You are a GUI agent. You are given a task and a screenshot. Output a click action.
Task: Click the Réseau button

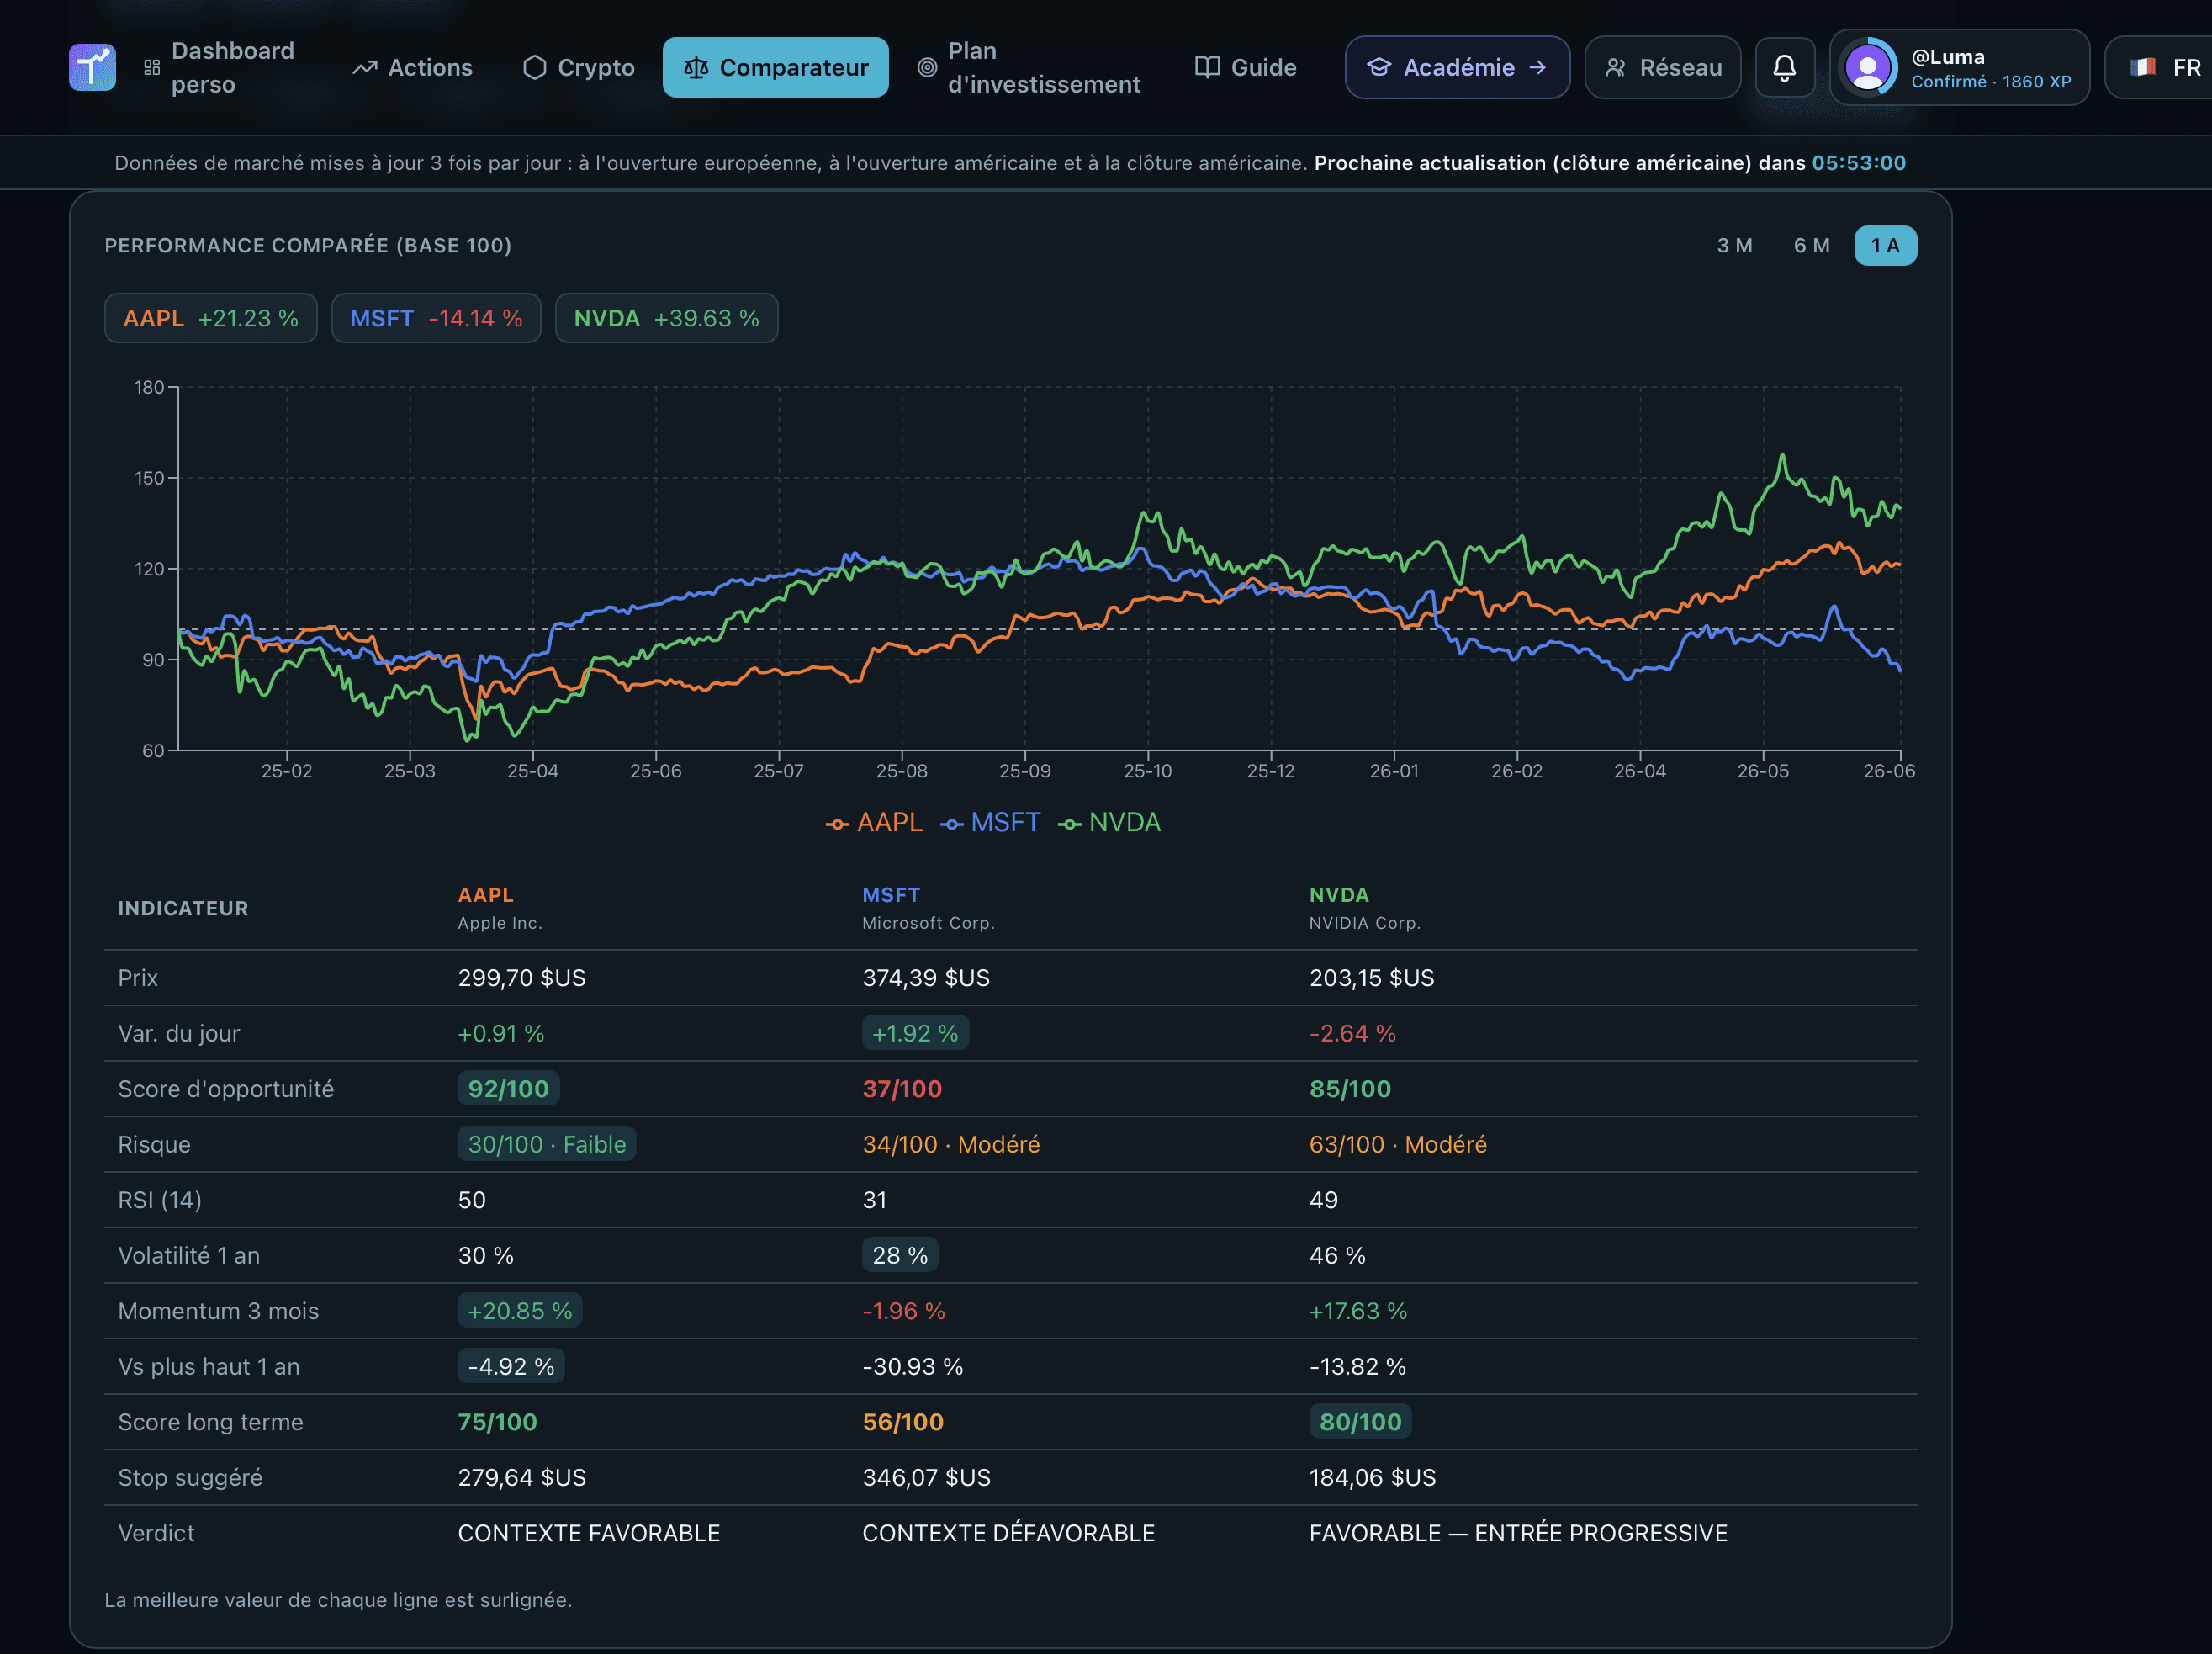tap(1662, 67)
